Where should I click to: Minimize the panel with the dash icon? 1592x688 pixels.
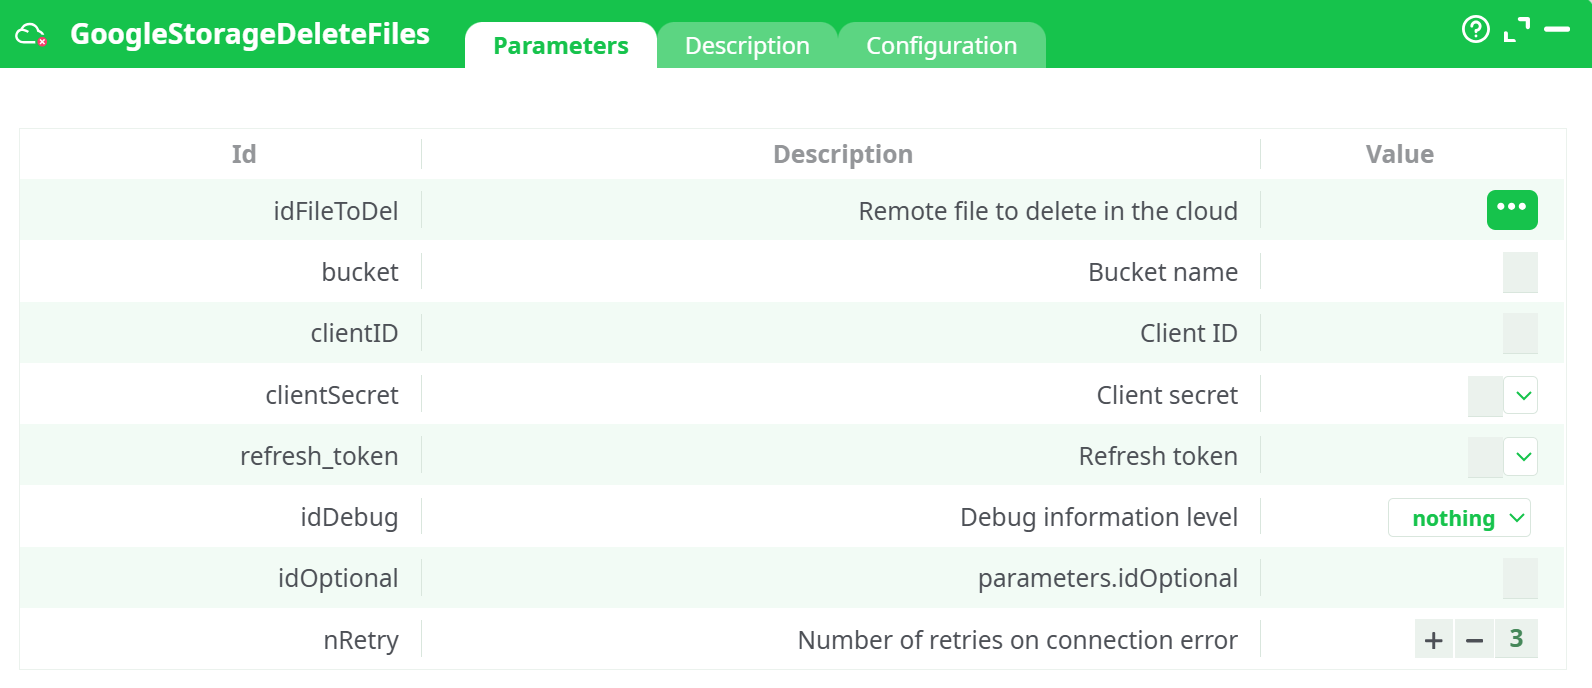(1557, 30)
